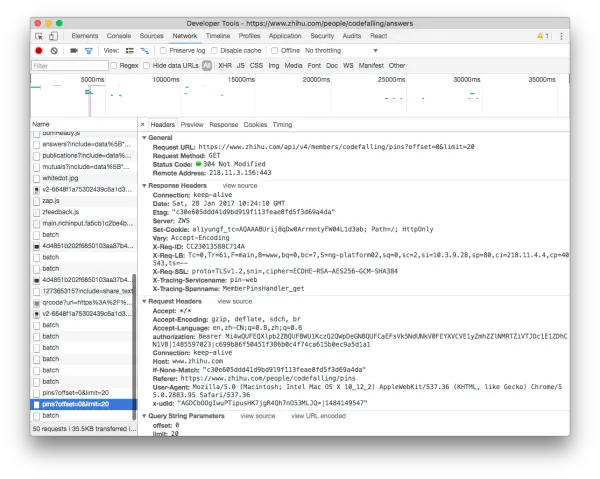Enable Regex filter checkbox
The image size is (600, 479).
[114, 65]
